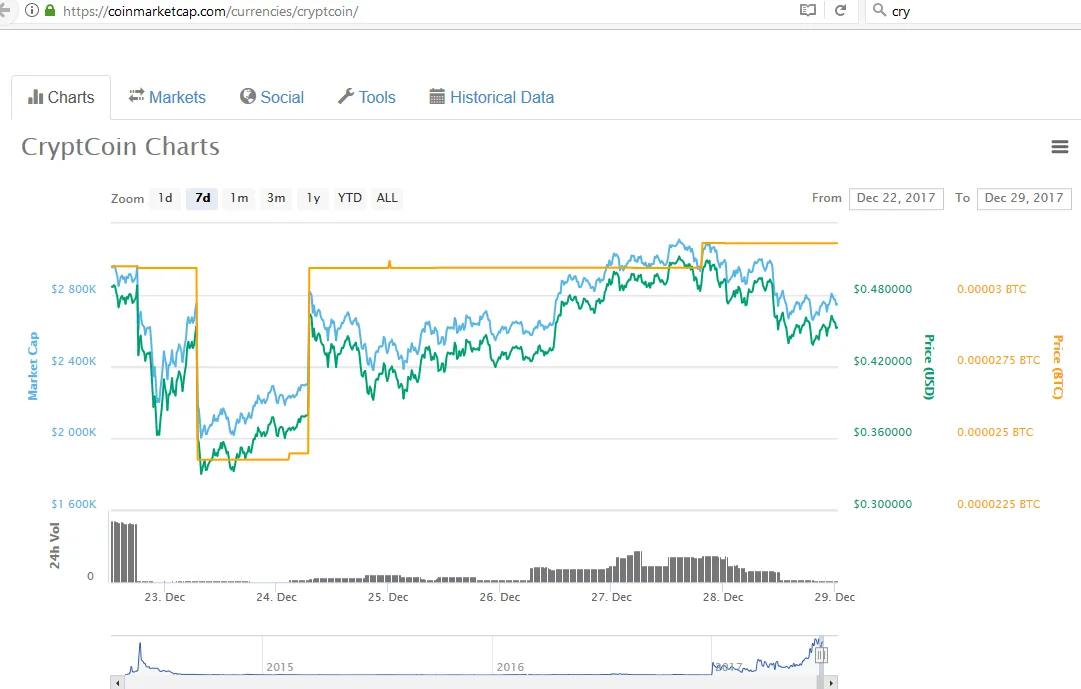Click the 24. Dec date label

click(276, 597)
